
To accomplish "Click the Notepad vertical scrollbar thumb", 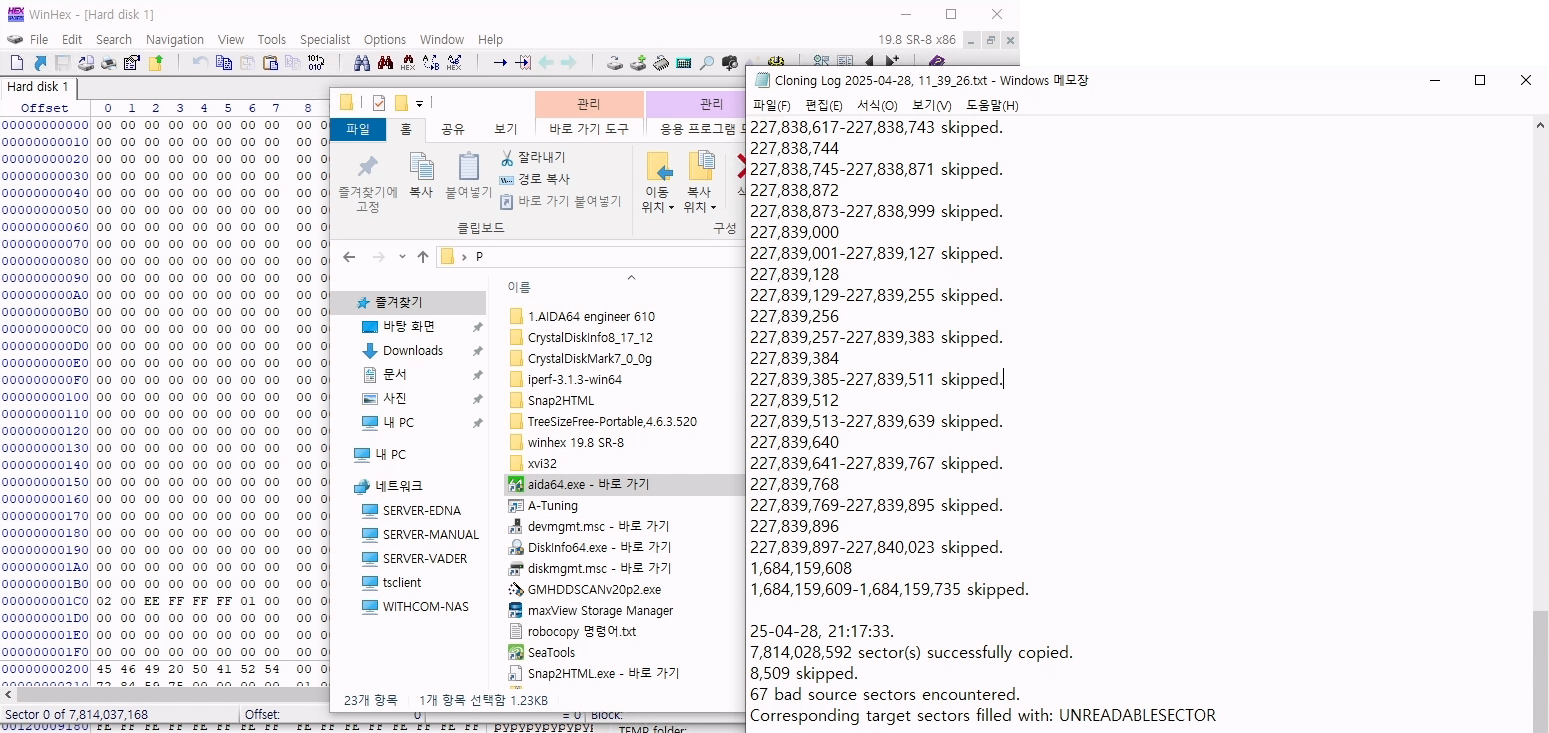I will point(1540,670).
